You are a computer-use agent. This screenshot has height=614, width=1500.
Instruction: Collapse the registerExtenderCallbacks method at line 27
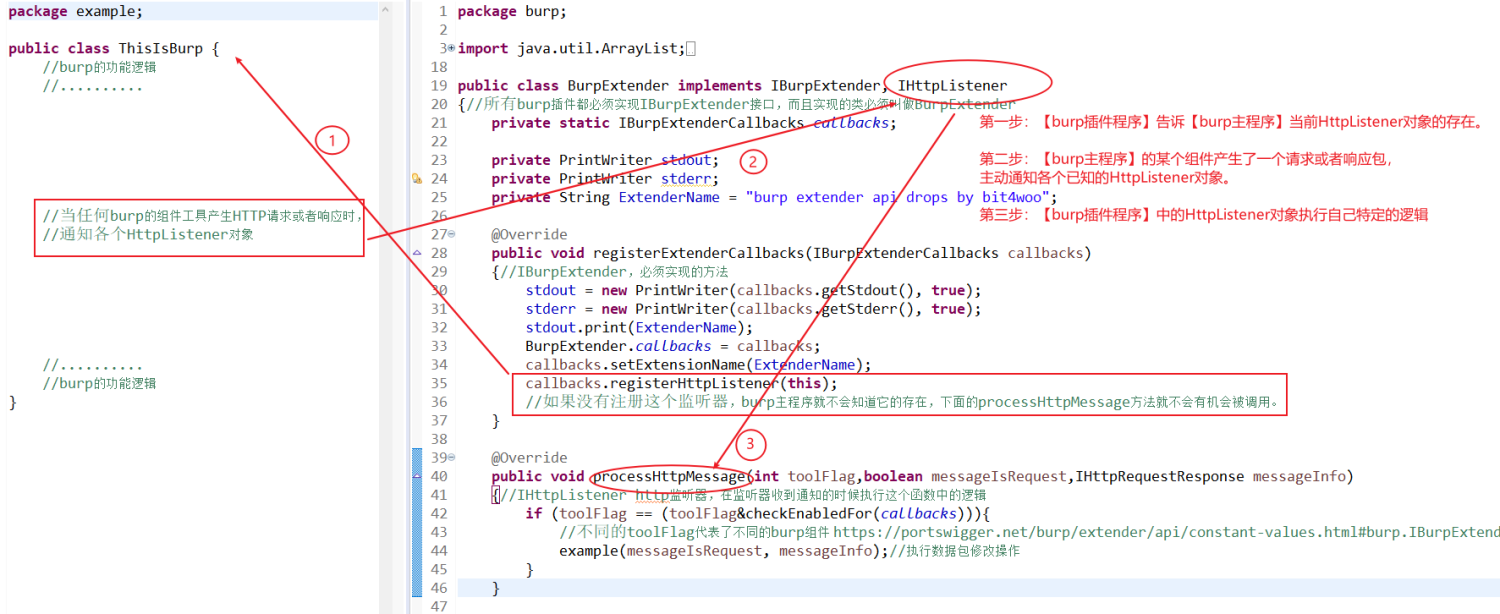point(451,234)
